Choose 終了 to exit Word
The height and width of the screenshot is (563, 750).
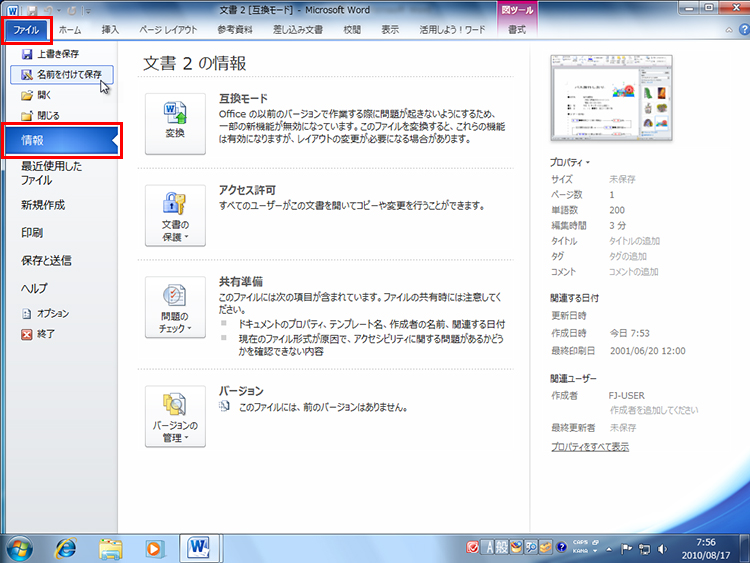pyautogui.click(x=38, y=334)
